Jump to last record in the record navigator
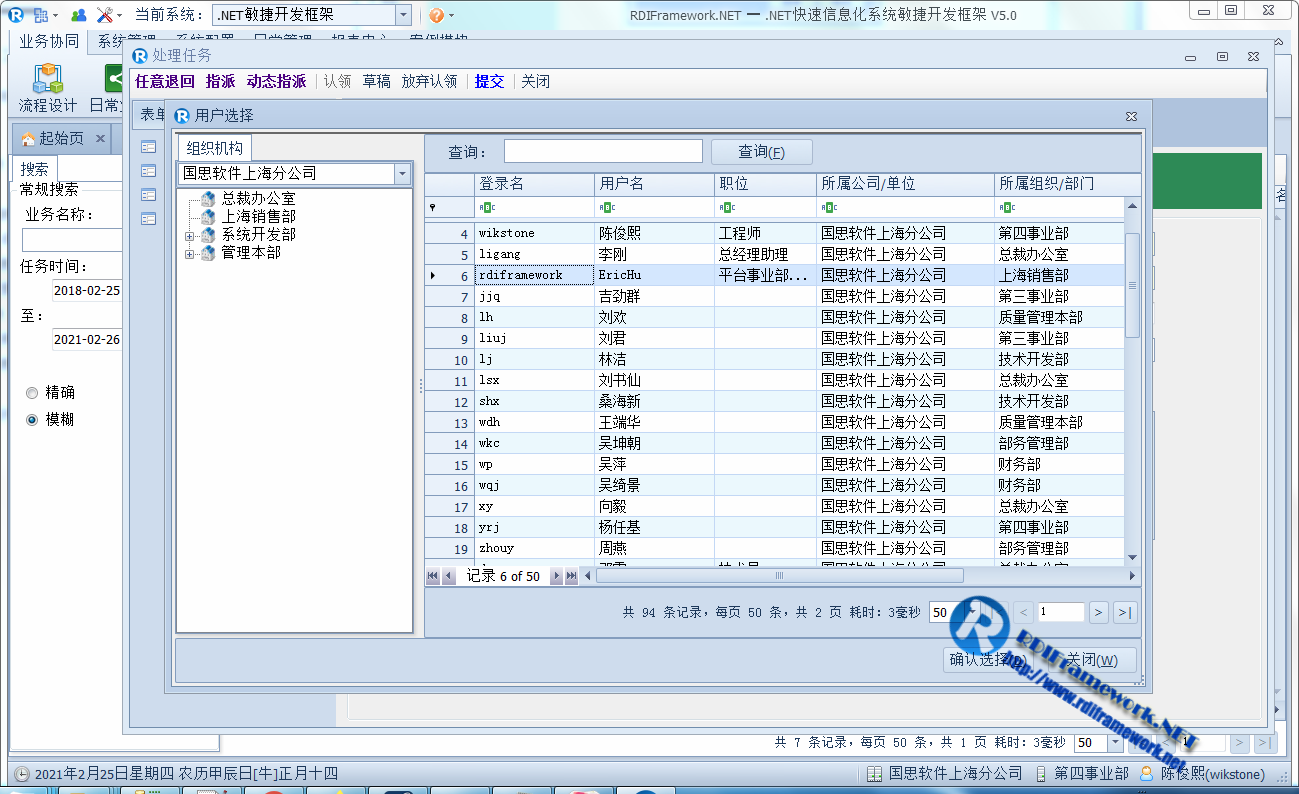 tap(572, 576)
